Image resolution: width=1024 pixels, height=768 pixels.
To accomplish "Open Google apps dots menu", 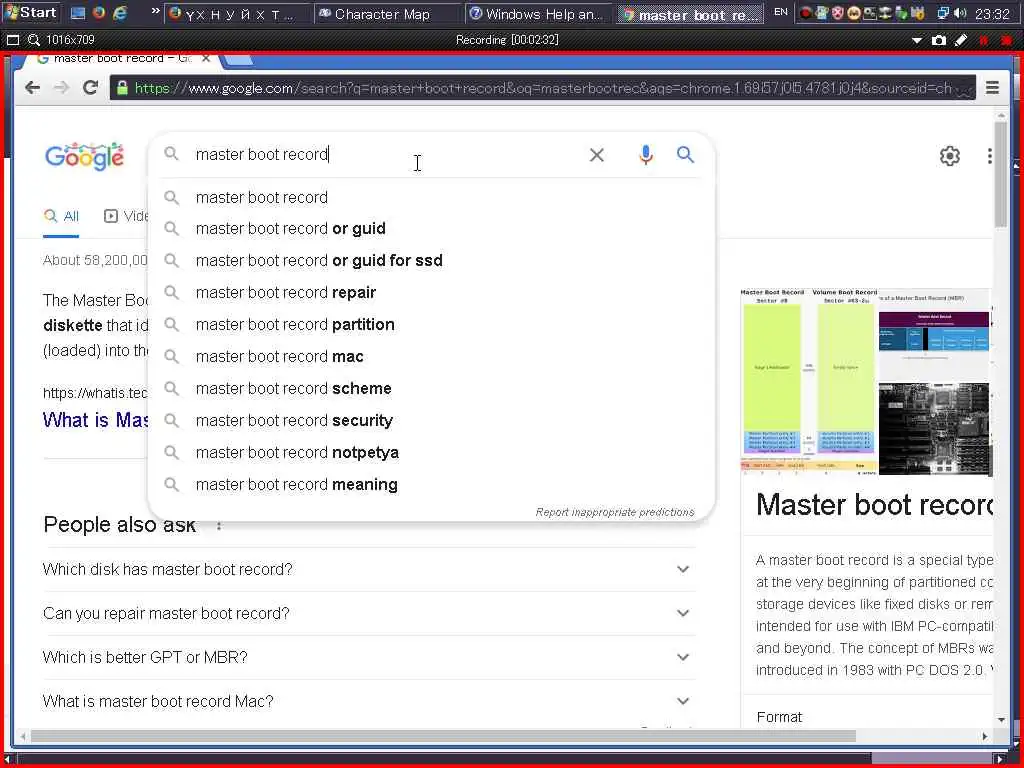I will click(989, 156).
